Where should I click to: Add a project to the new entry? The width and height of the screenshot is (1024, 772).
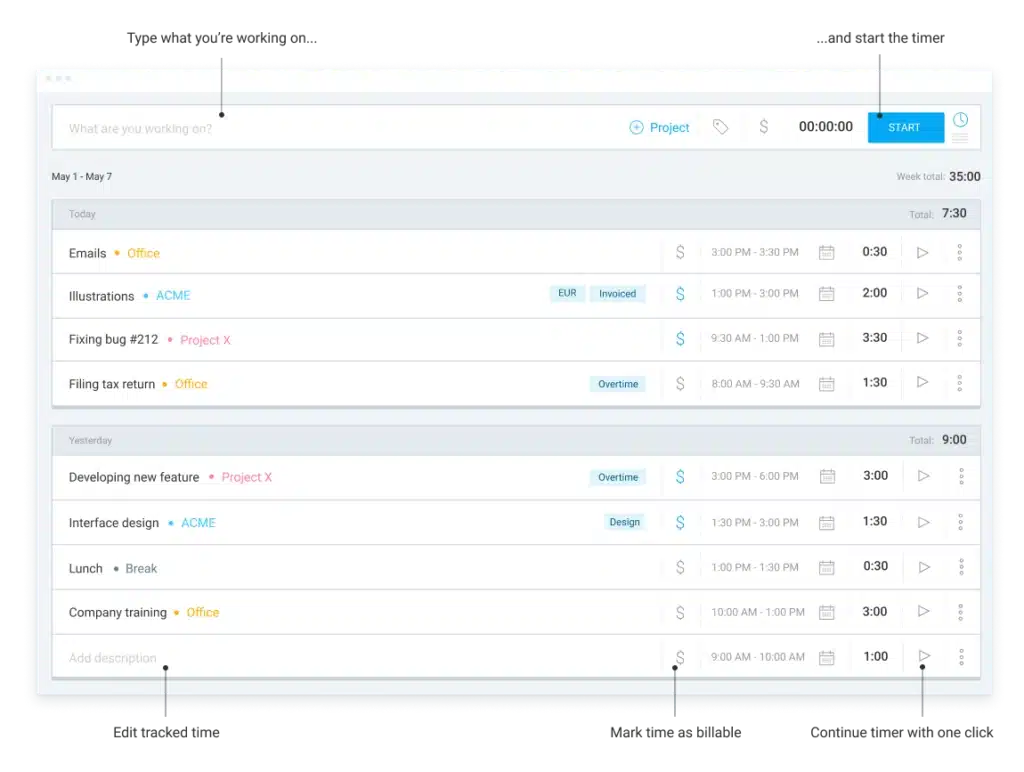[660, 127]
